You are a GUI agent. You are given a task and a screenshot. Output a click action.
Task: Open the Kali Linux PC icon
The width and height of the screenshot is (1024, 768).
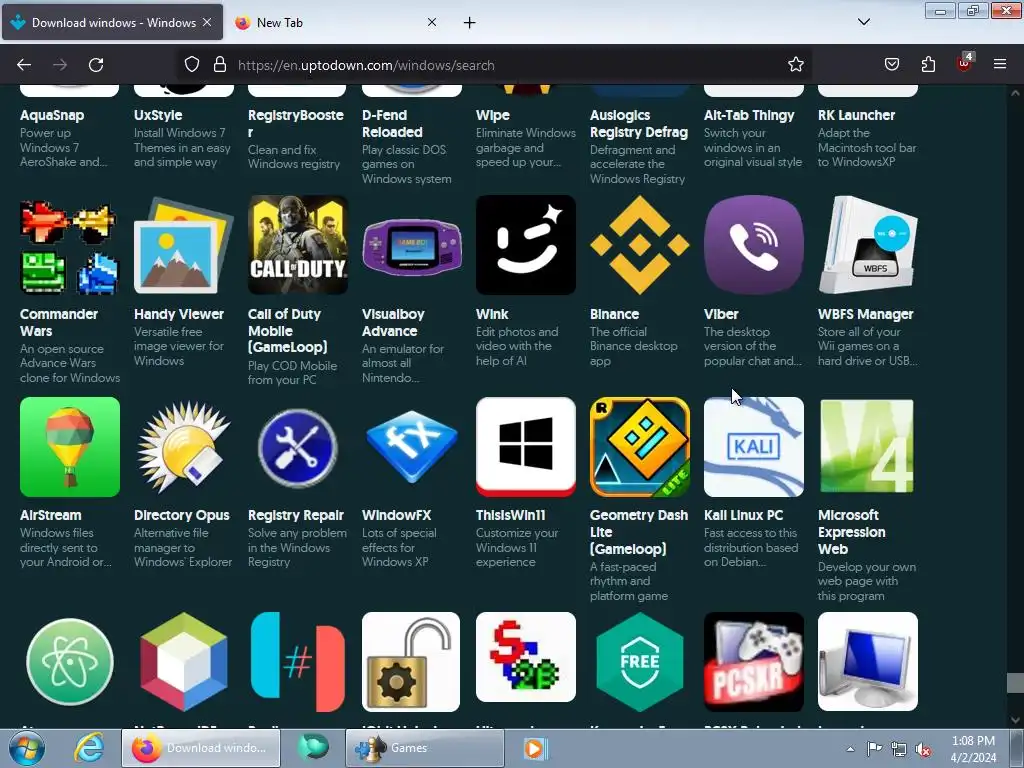click(x=754, y=447)
